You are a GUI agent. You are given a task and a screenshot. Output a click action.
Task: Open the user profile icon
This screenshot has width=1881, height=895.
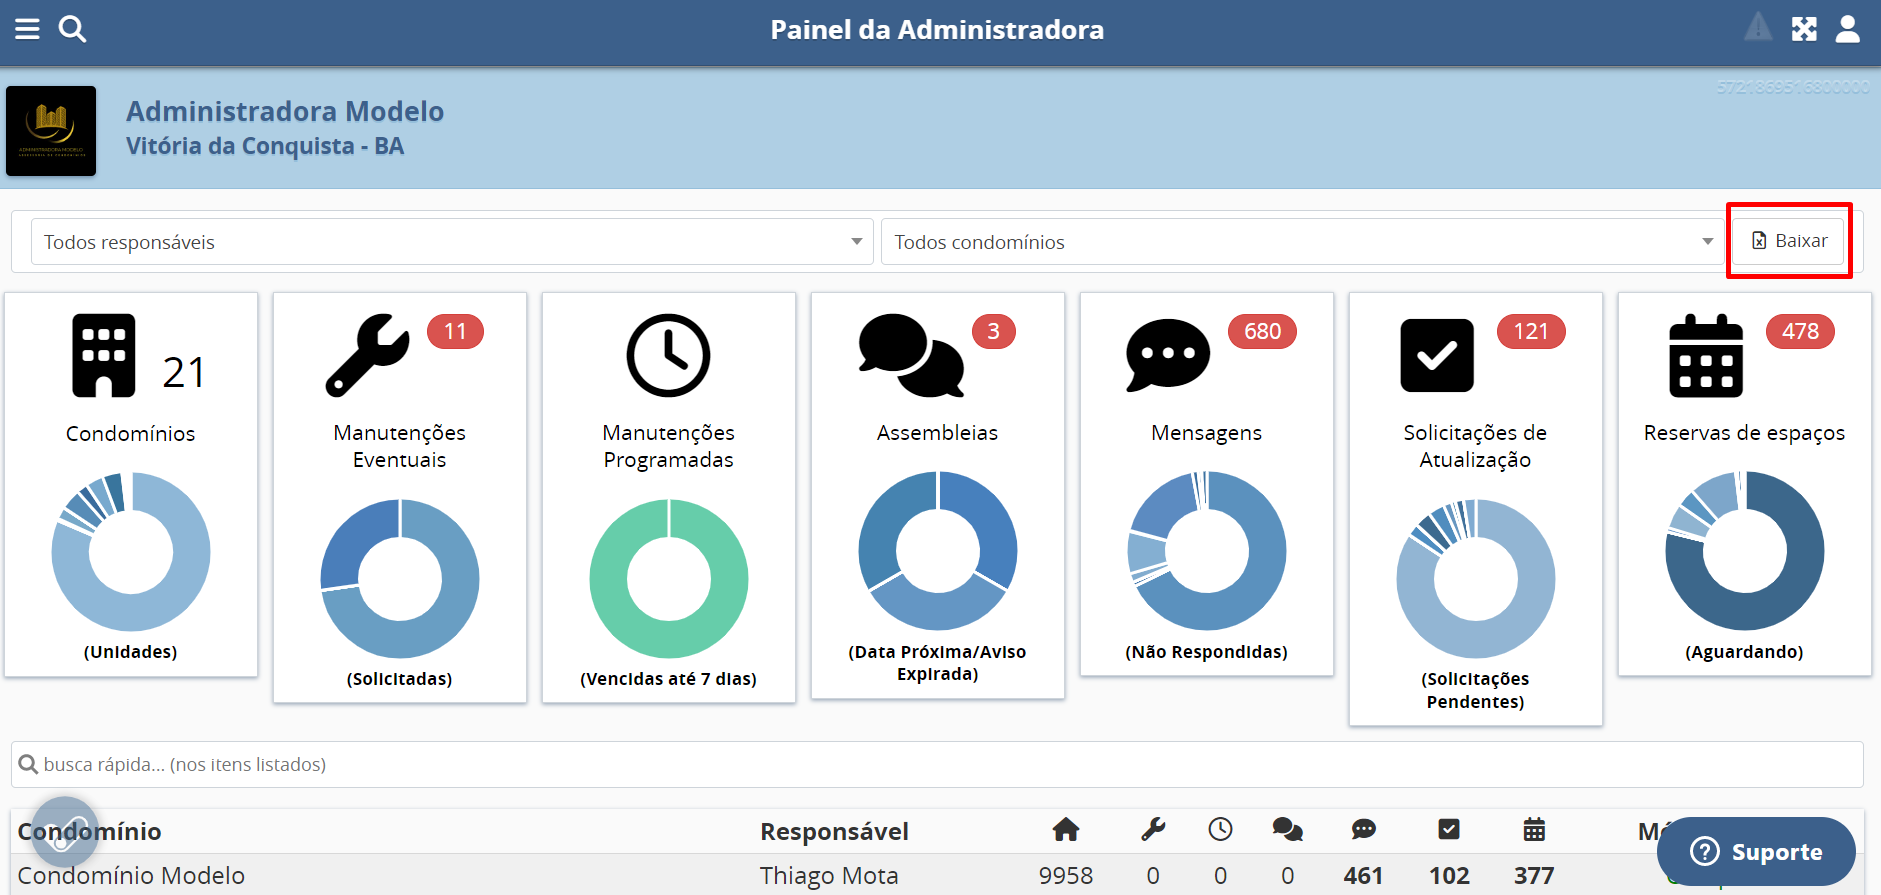click(x=1847, y=29)
